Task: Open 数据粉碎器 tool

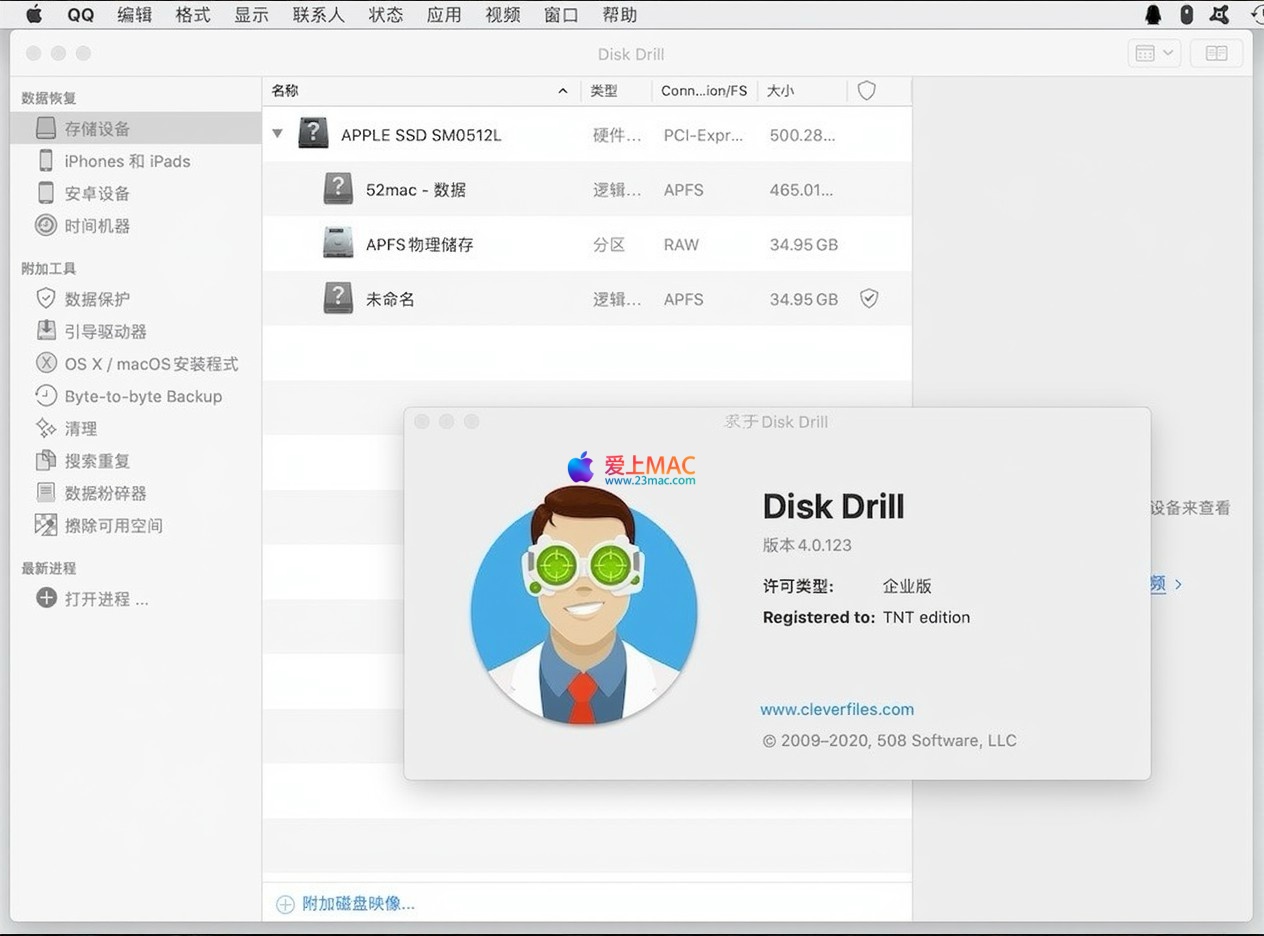Action: click(105, 493)
